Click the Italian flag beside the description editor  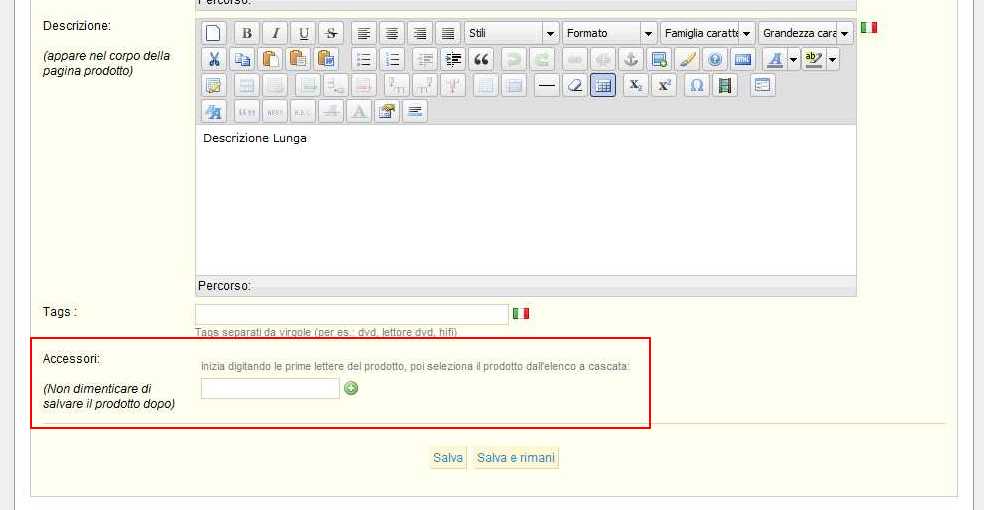click(x=869, y=27)
